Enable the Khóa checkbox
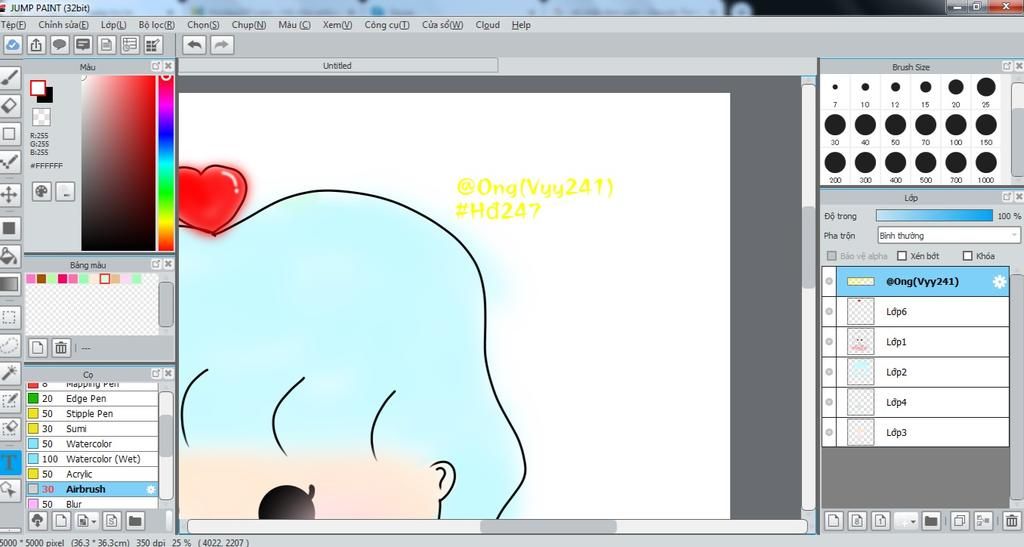The height and width of the screenshot is (547, 1024). point(968,256)
